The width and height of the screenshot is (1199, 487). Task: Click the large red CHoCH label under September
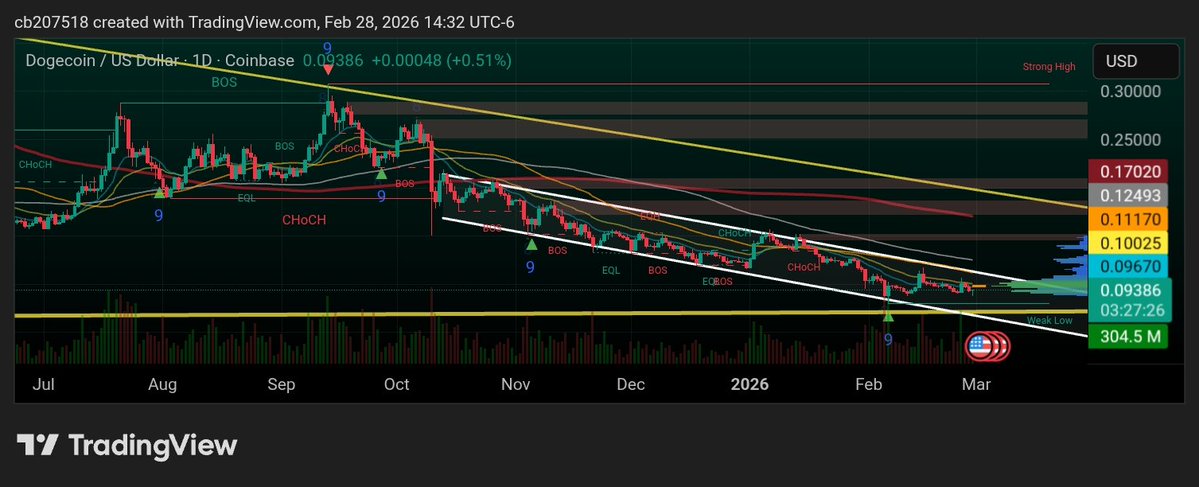[x=304, y=220]
